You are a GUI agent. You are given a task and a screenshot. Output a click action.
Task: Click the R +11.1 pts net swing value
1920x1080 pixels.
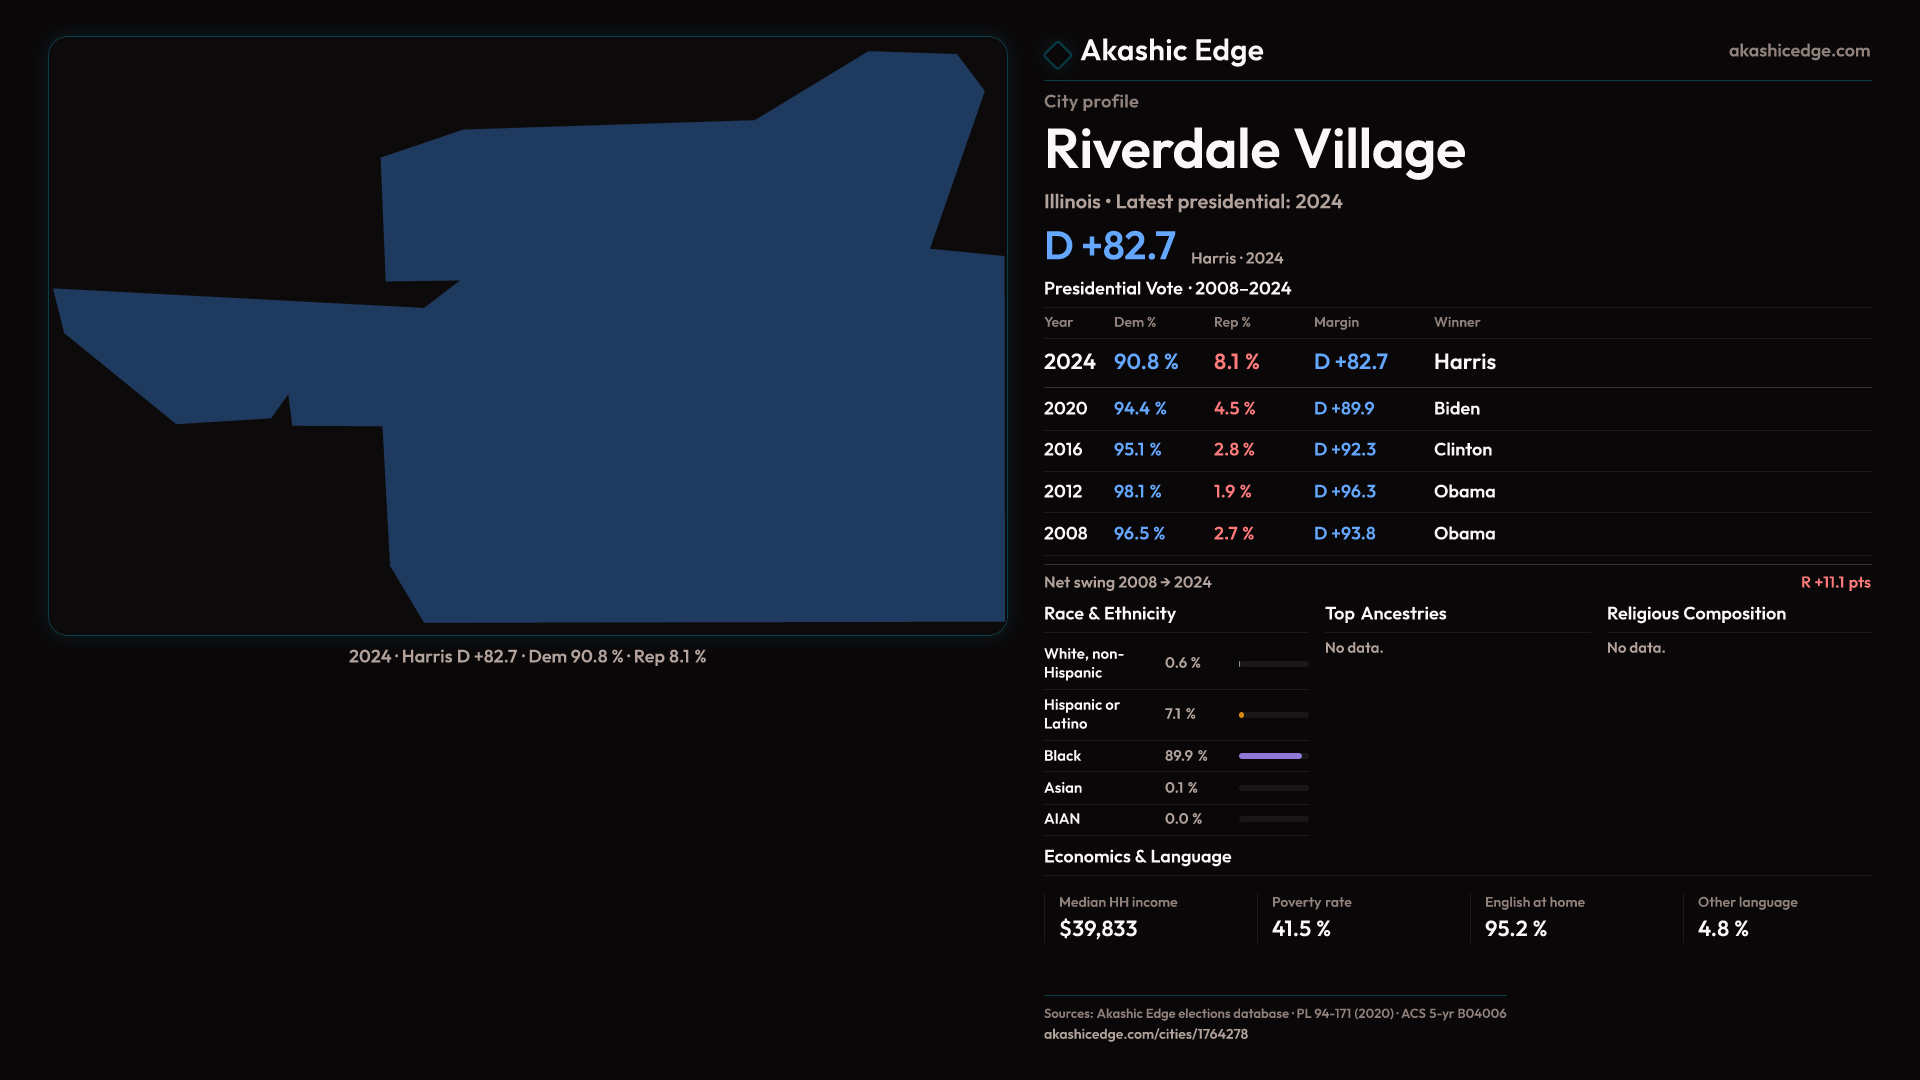pyautogui.click(x=1834, y=583)
